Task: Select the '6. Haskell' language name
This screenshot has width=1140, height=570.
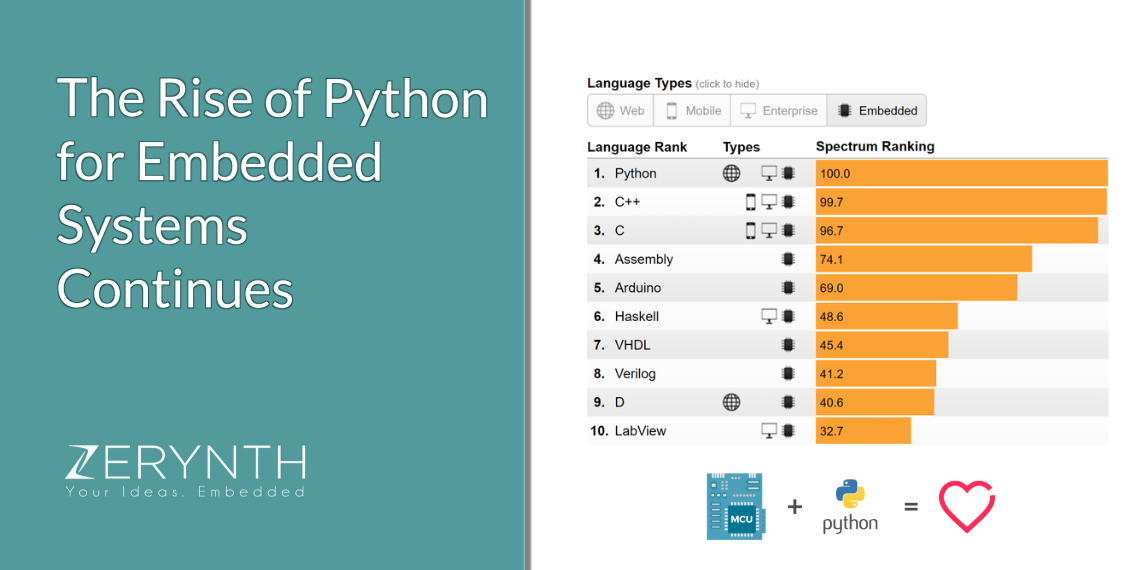Action: [626, 316]
